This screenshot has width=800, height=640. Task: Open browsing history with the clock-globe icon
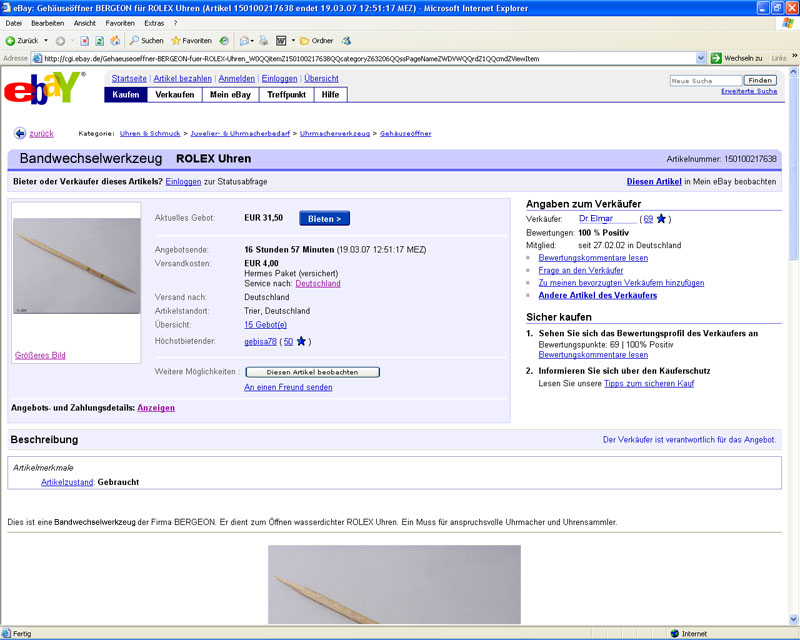pos(224,41)
